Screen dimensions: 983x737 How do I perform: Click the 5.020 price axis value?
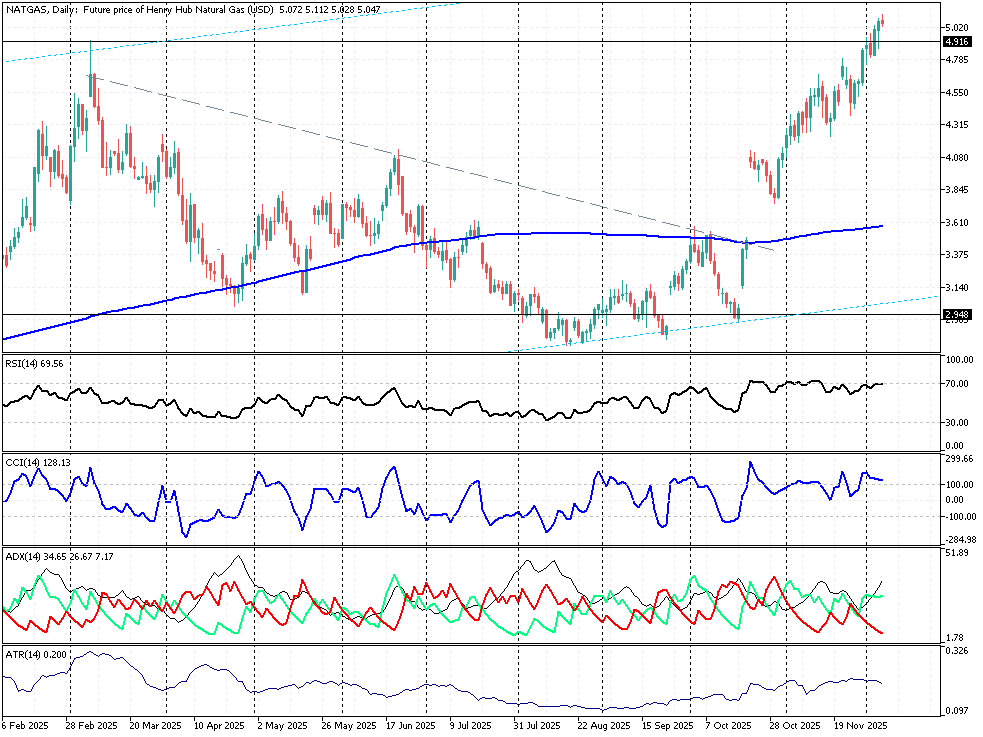click(955, 28)
